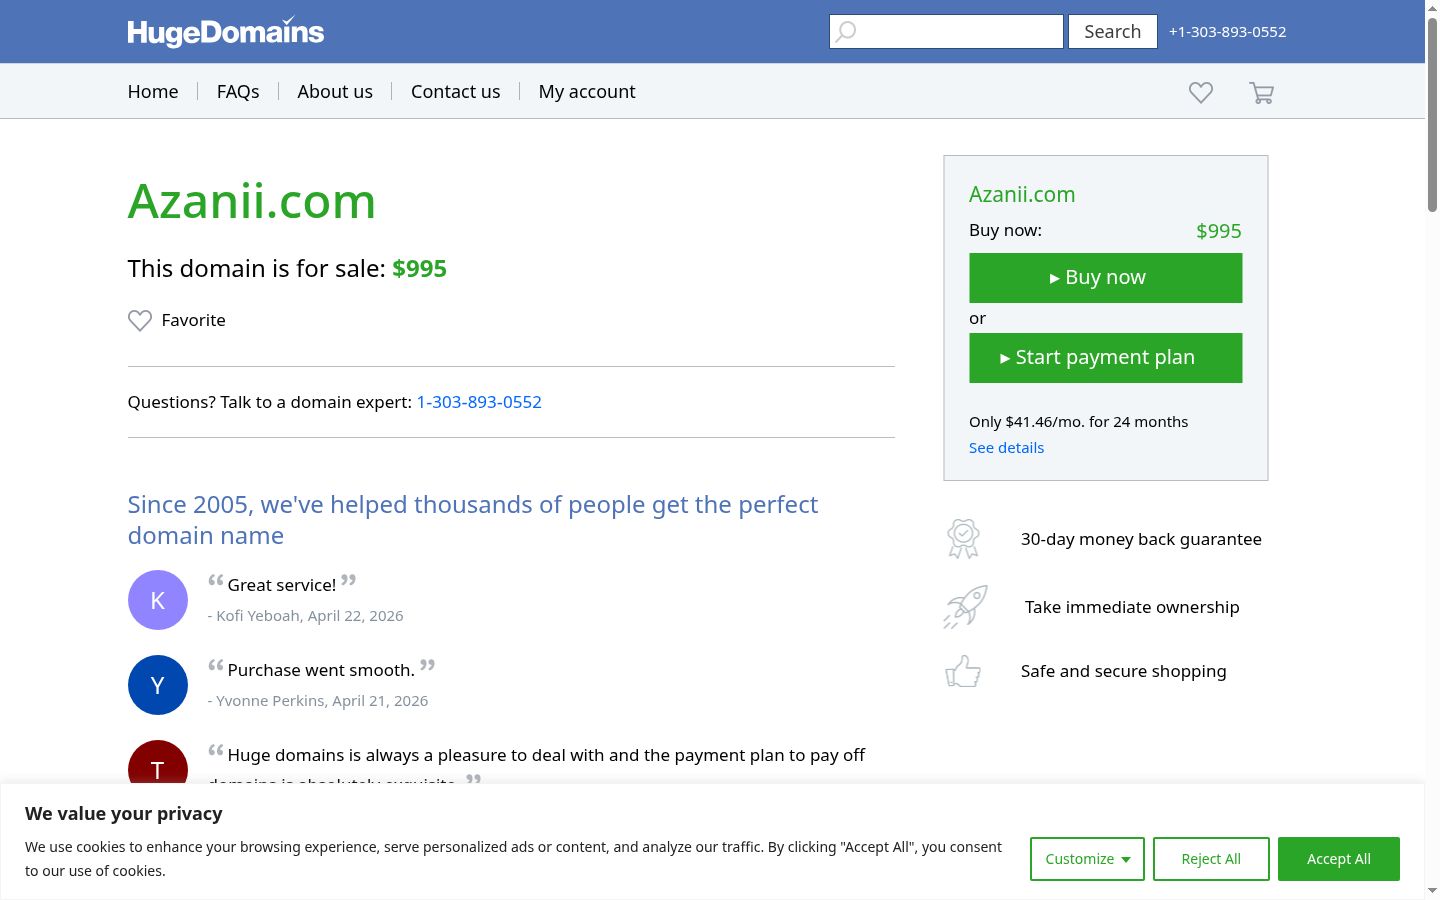The height and width of the screenshot is (900, 1440).
Task: Click the thumbs-up secure shopping icon
Action: (x=963, y=671)
